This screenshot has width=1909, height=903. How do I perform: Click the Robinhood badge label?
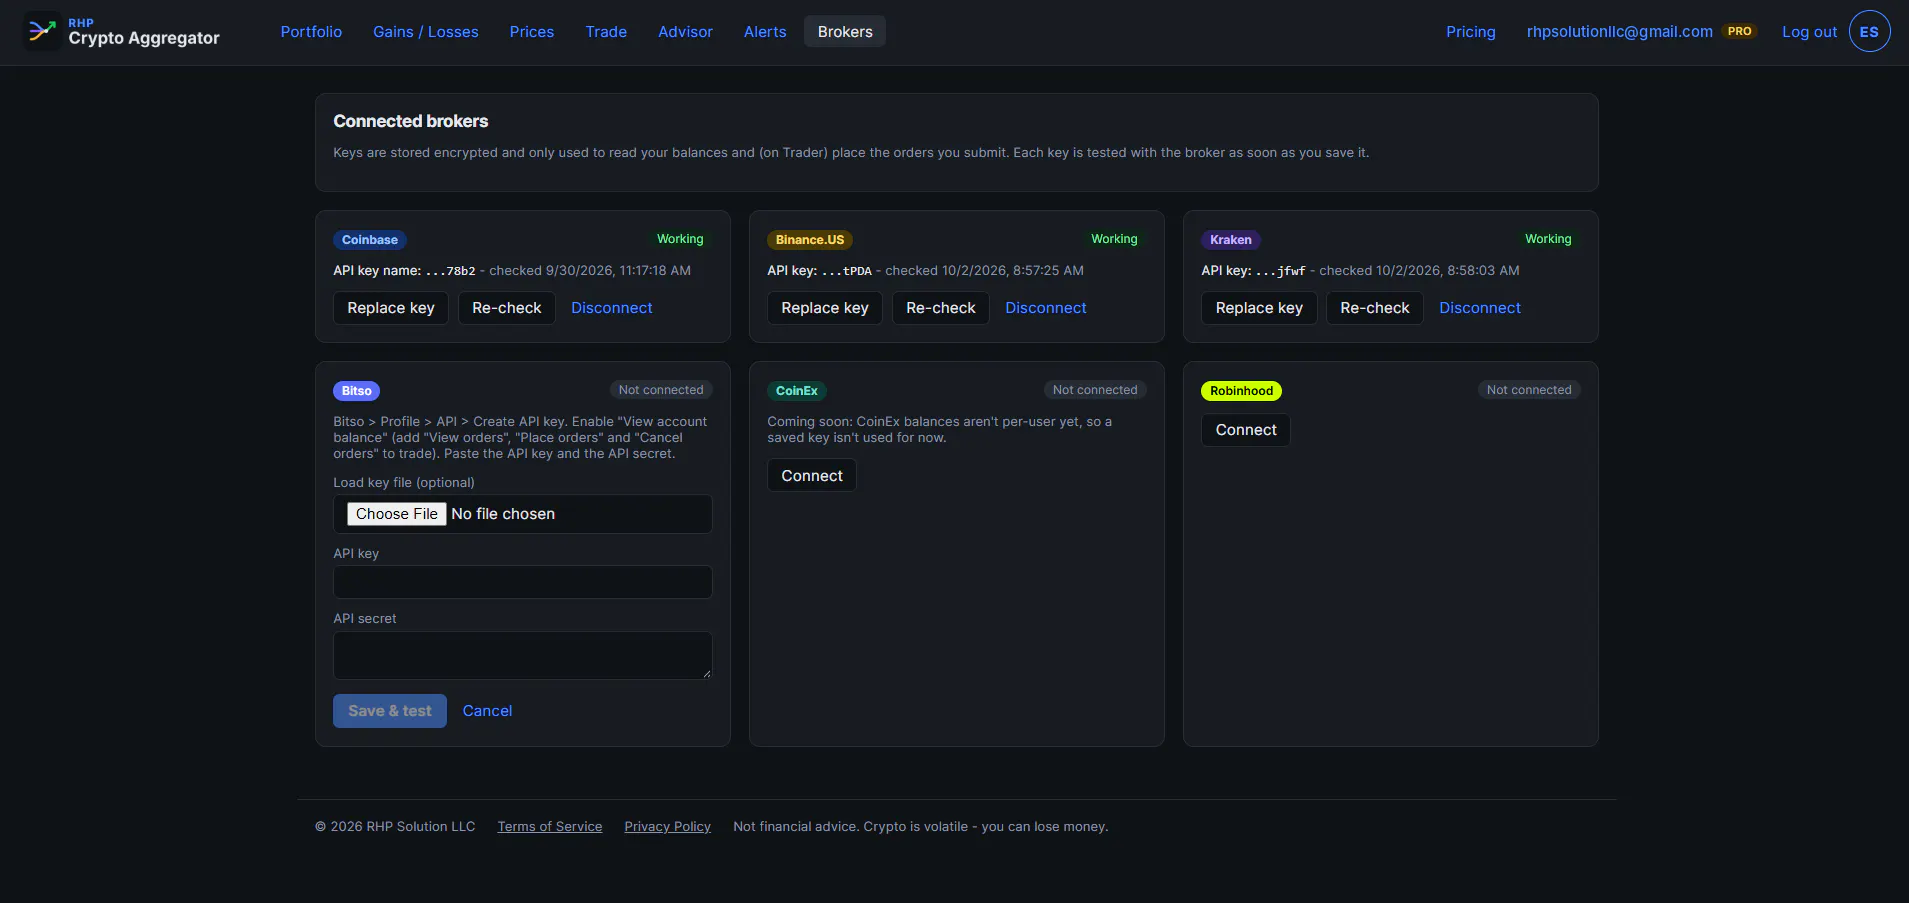(x=1242, y=391)
